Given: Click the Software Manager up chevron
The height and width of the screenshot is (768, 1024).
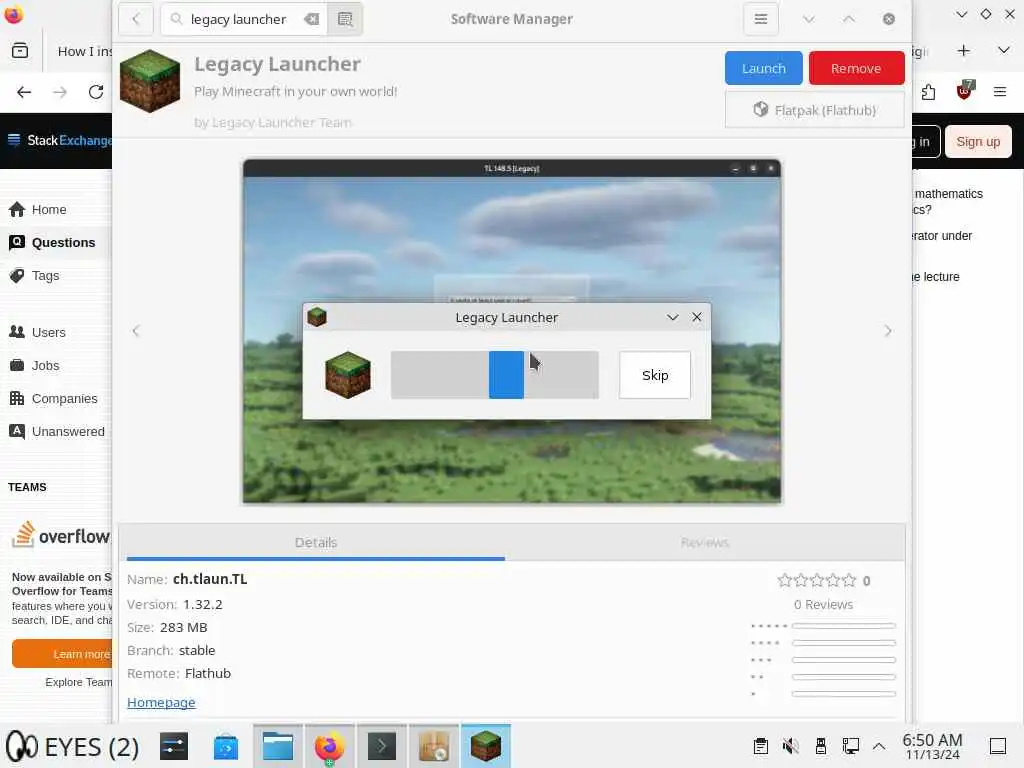Looking at the screenshot, I should [x=848, y=19].
